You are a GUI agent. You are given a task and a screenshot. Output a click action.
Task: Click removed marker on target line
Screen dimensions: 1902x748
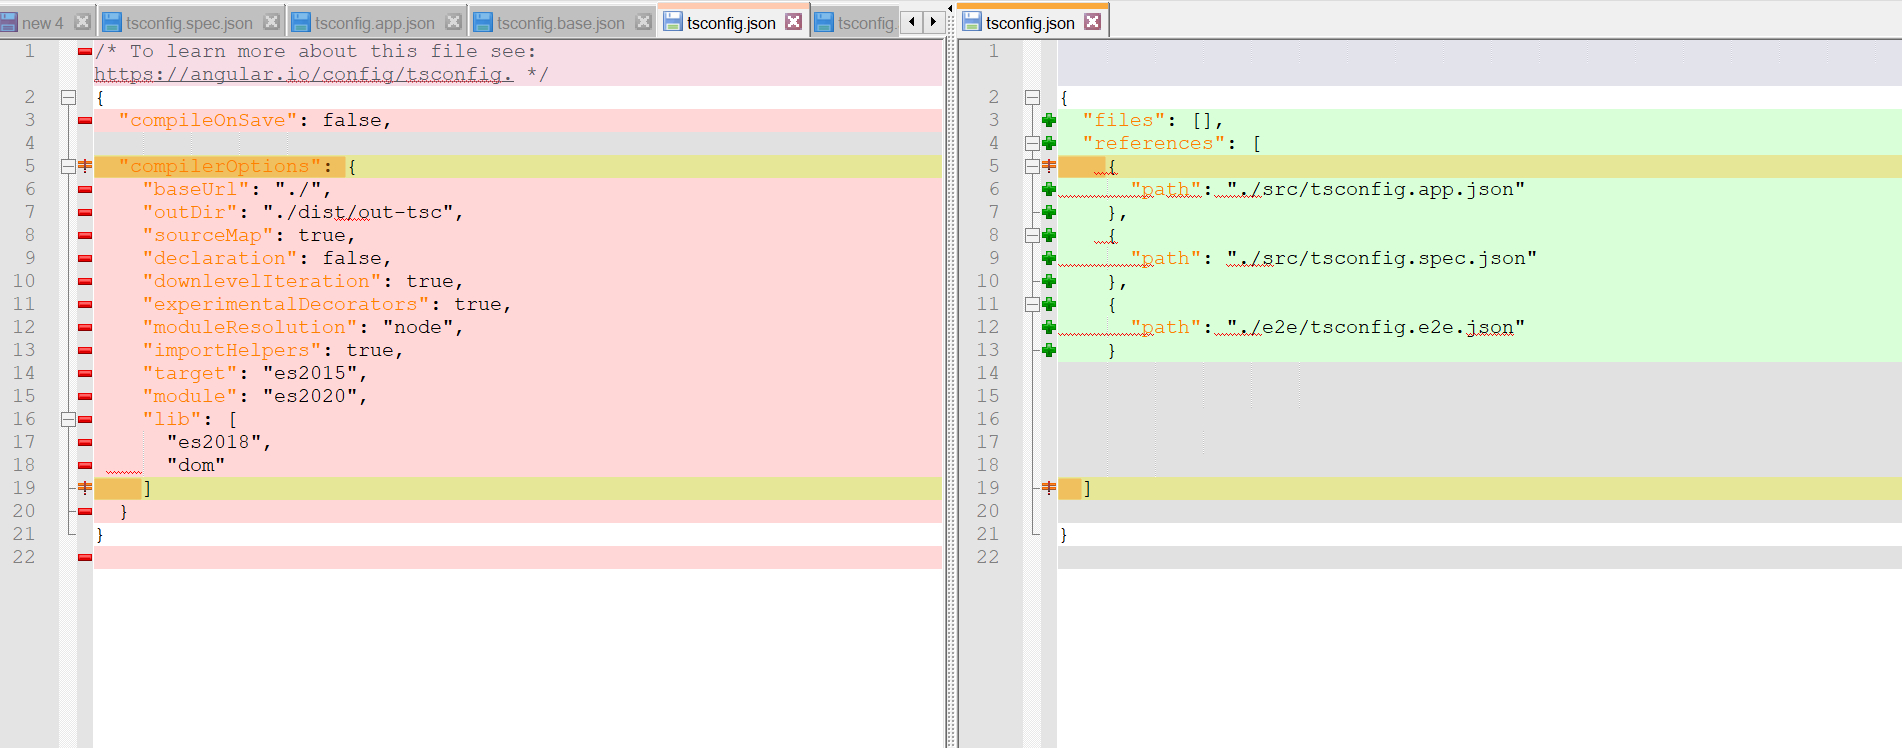point(85,373)
